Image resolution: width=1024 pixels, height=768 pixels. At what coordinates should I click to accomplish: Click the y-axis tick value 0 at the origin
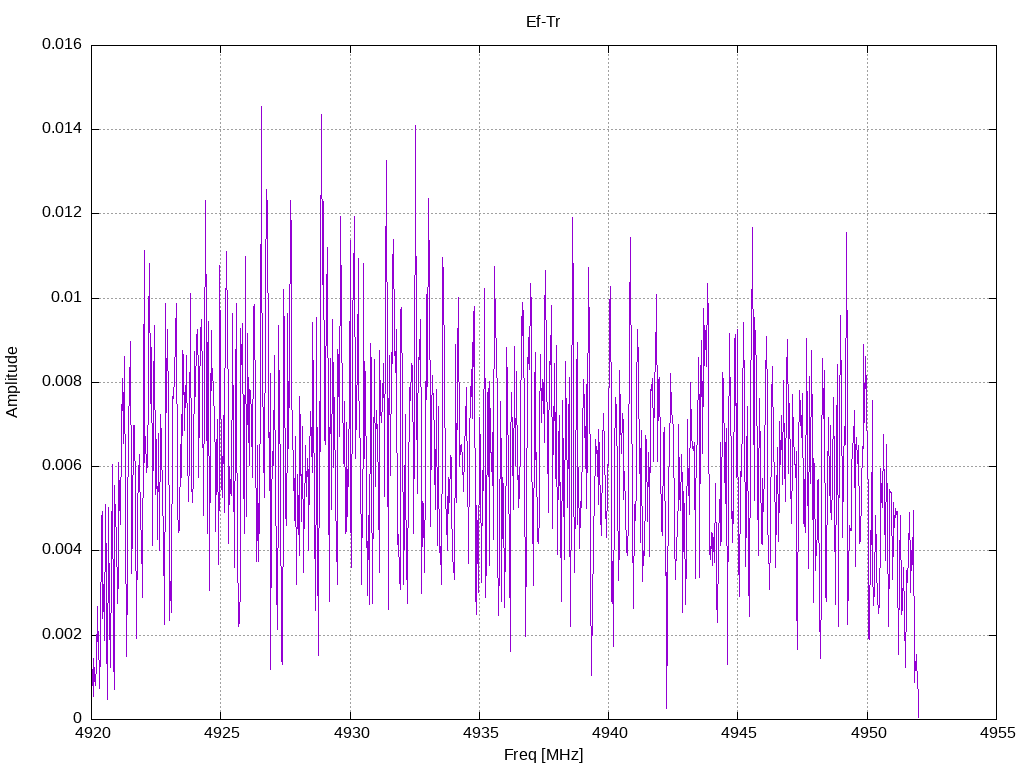(78, 718)
